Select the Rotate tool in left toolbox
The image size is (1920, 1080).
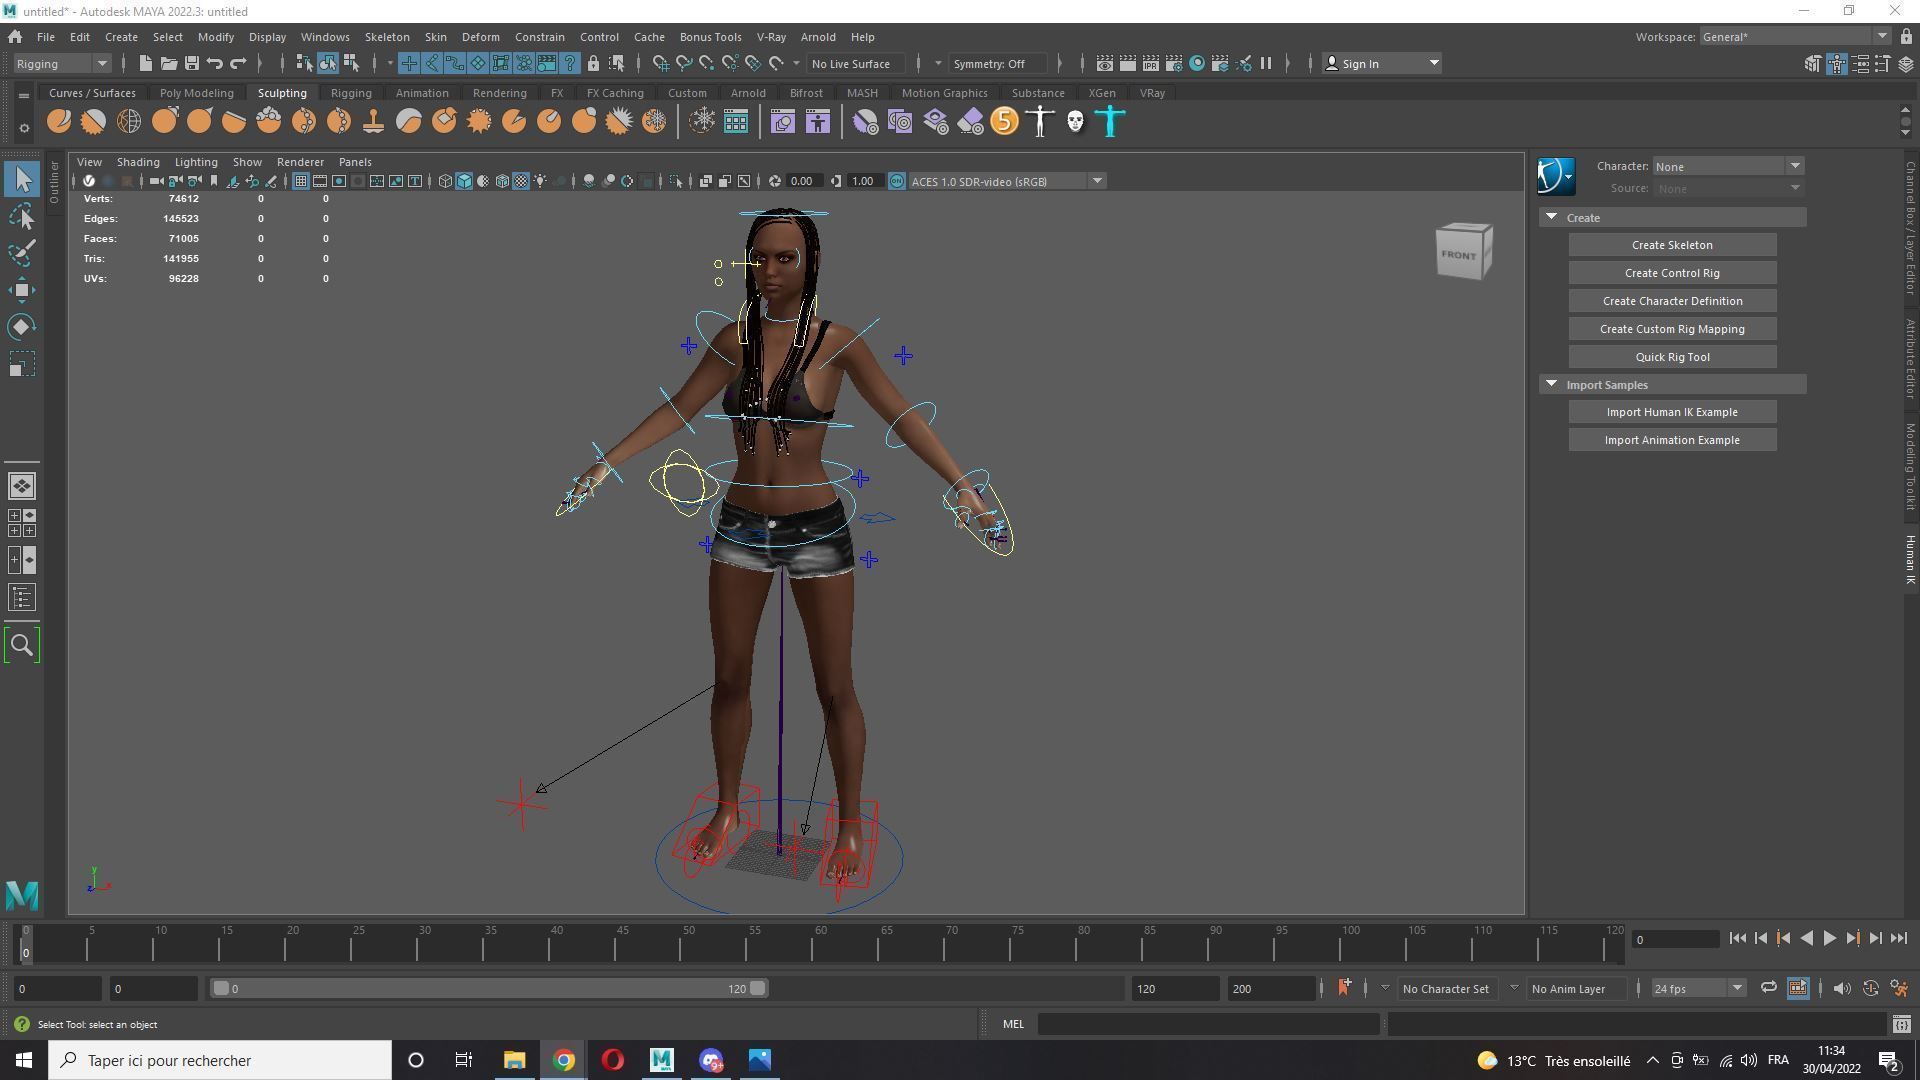click(22, 327)
